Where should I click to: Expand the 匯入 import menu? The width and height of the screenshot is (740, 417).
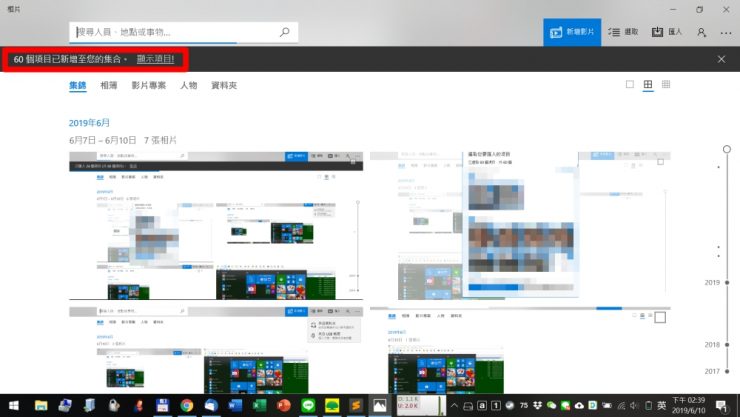point(665,32)
